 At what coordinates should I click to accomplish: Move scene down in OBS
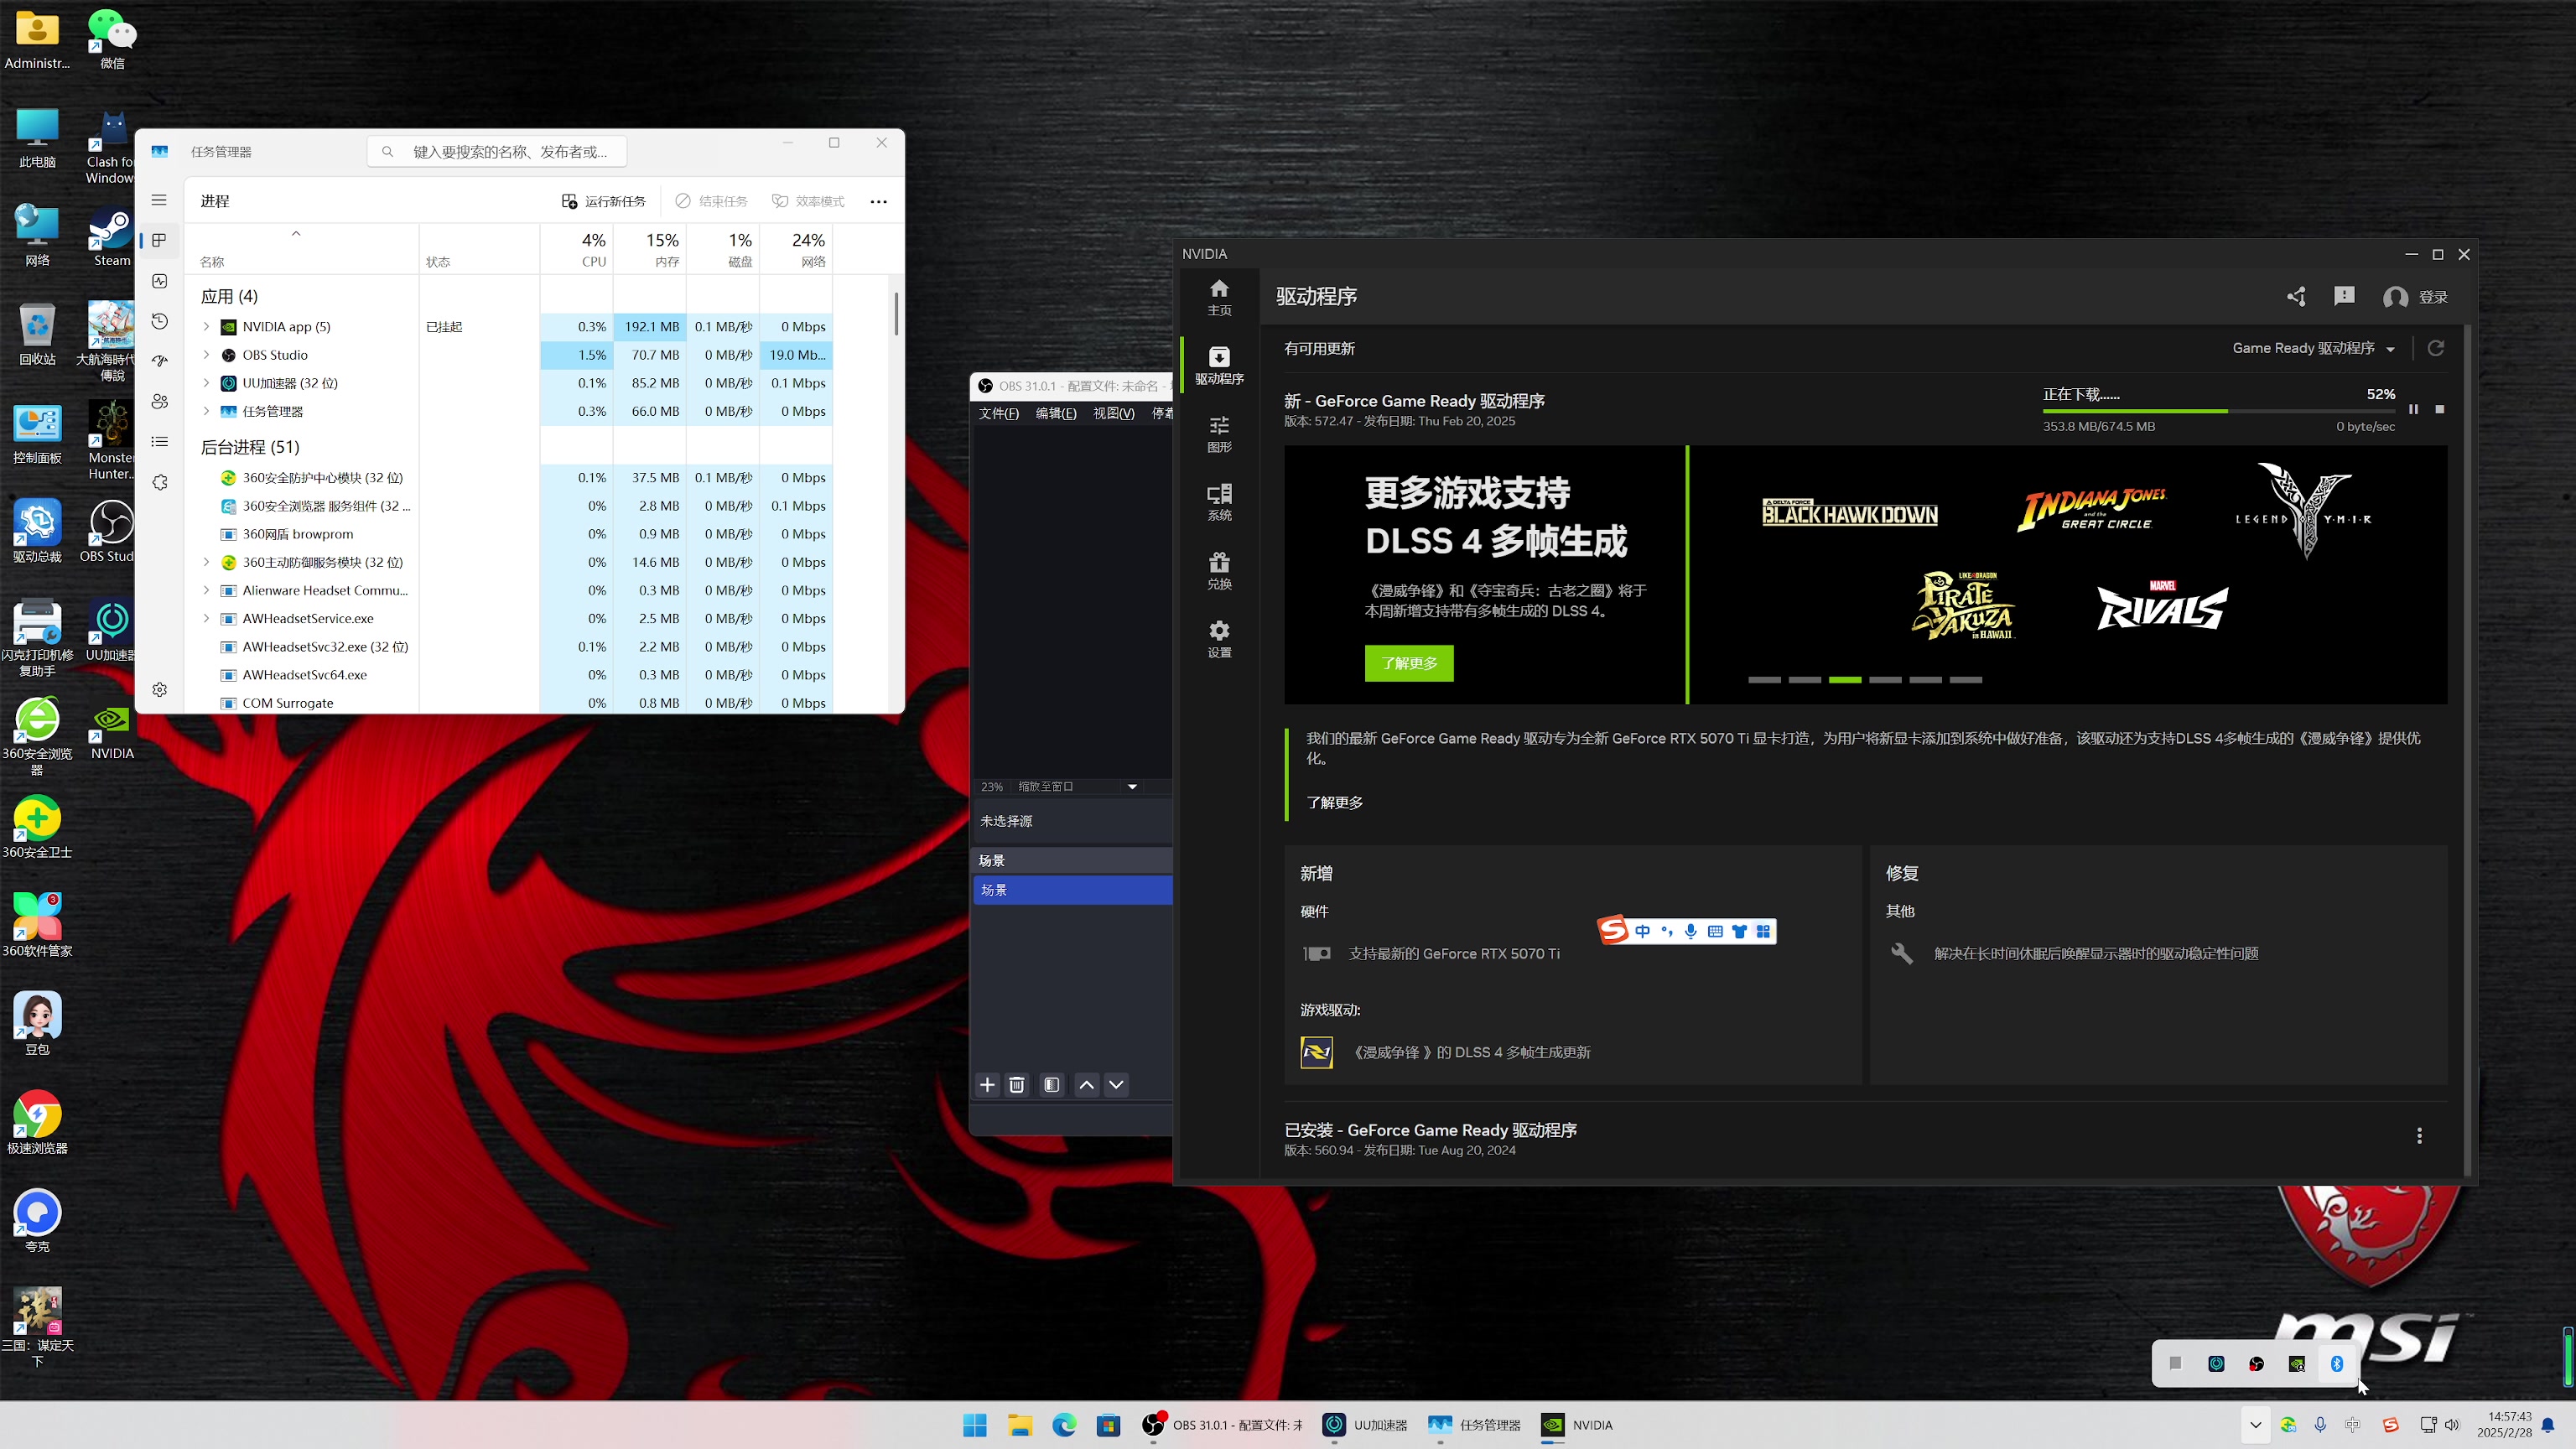[1117, 1085]
